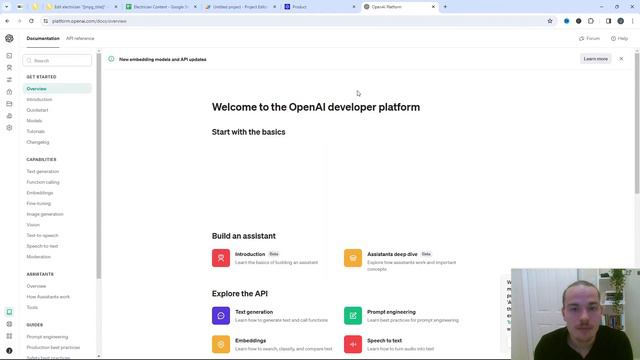Image resolution: width=640 pixels, height=360 pixels.
Task: Open the Forum link in the header
Action: [x=589, y=38]
